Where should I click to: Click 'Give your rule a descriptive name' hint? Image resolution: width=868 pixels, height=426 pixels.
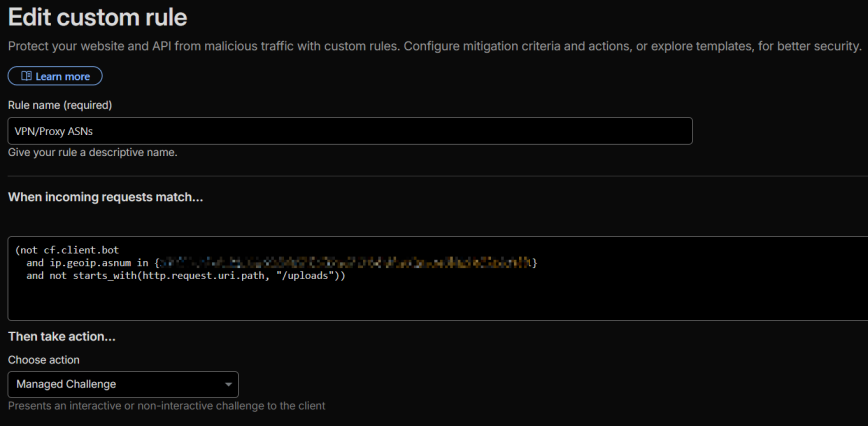92,153
